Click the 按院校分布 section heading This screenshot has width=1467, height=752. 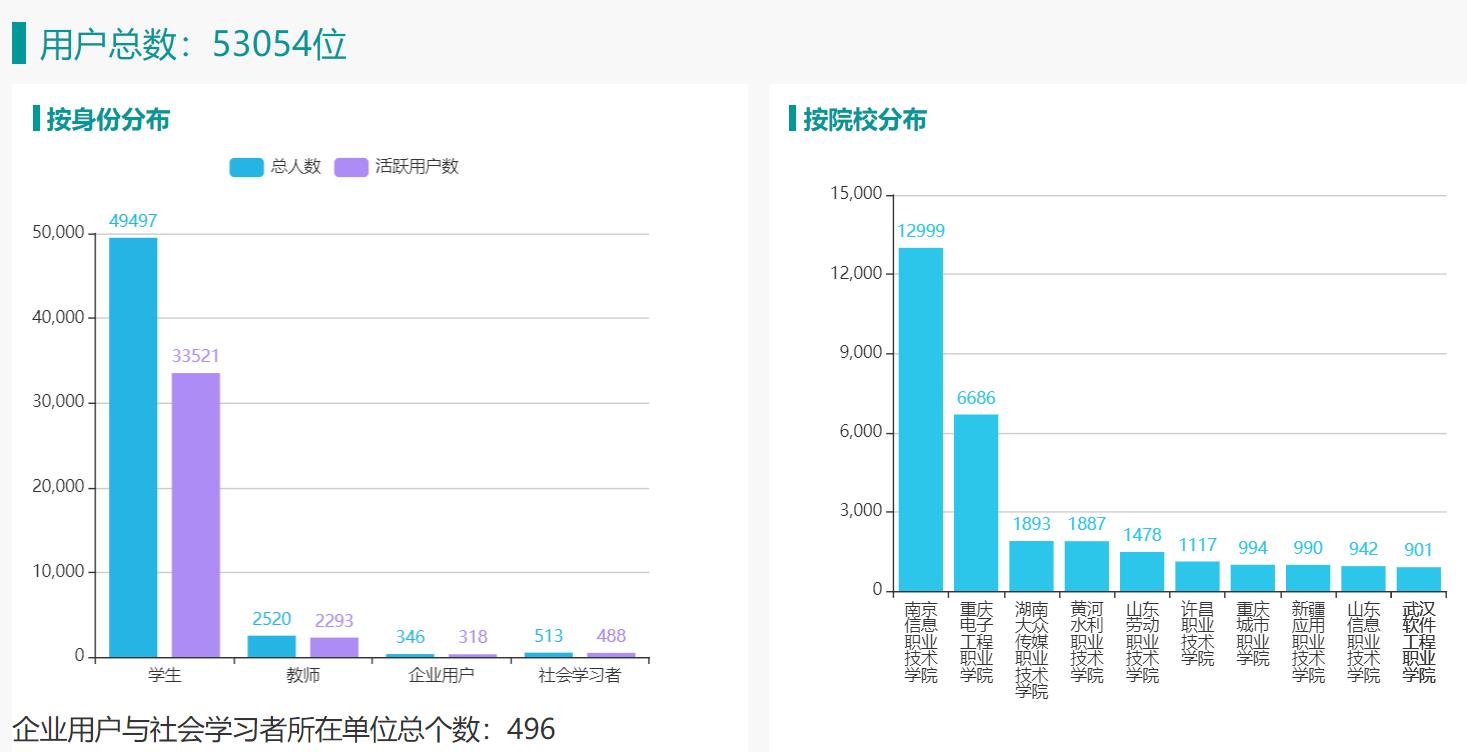point(865,120)
